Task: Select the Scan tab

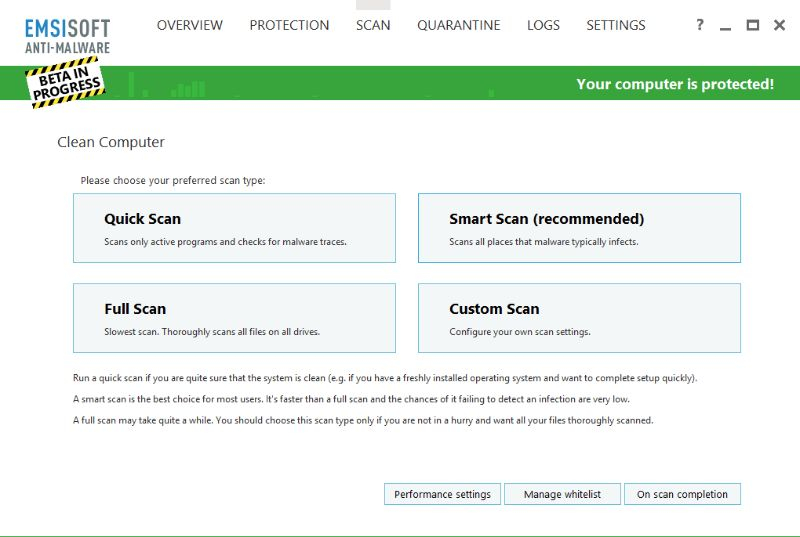Action: [373, 25]
